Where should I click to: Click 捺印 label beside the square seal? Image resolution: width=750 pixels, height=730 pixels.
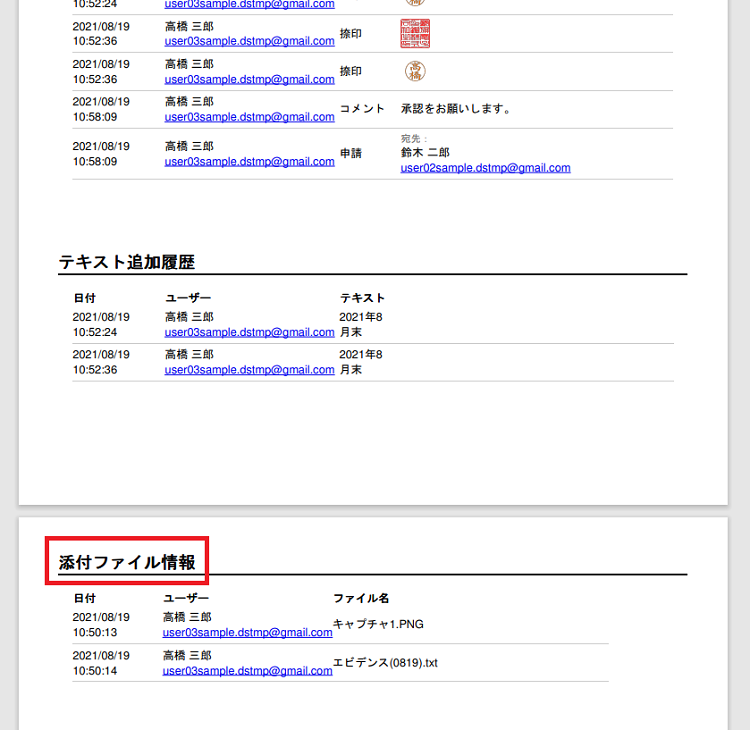point(351,33)
